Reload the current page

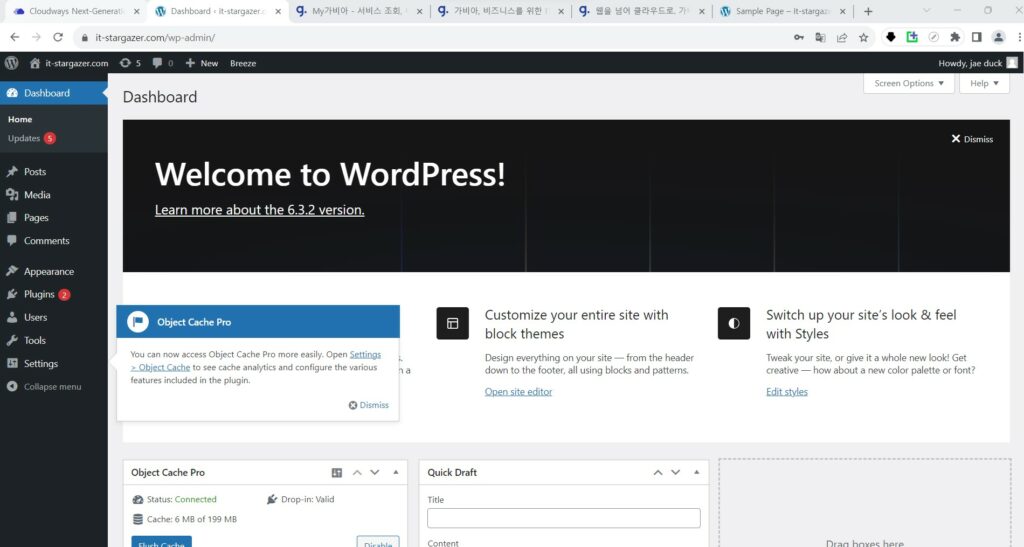tap(57, 37)
